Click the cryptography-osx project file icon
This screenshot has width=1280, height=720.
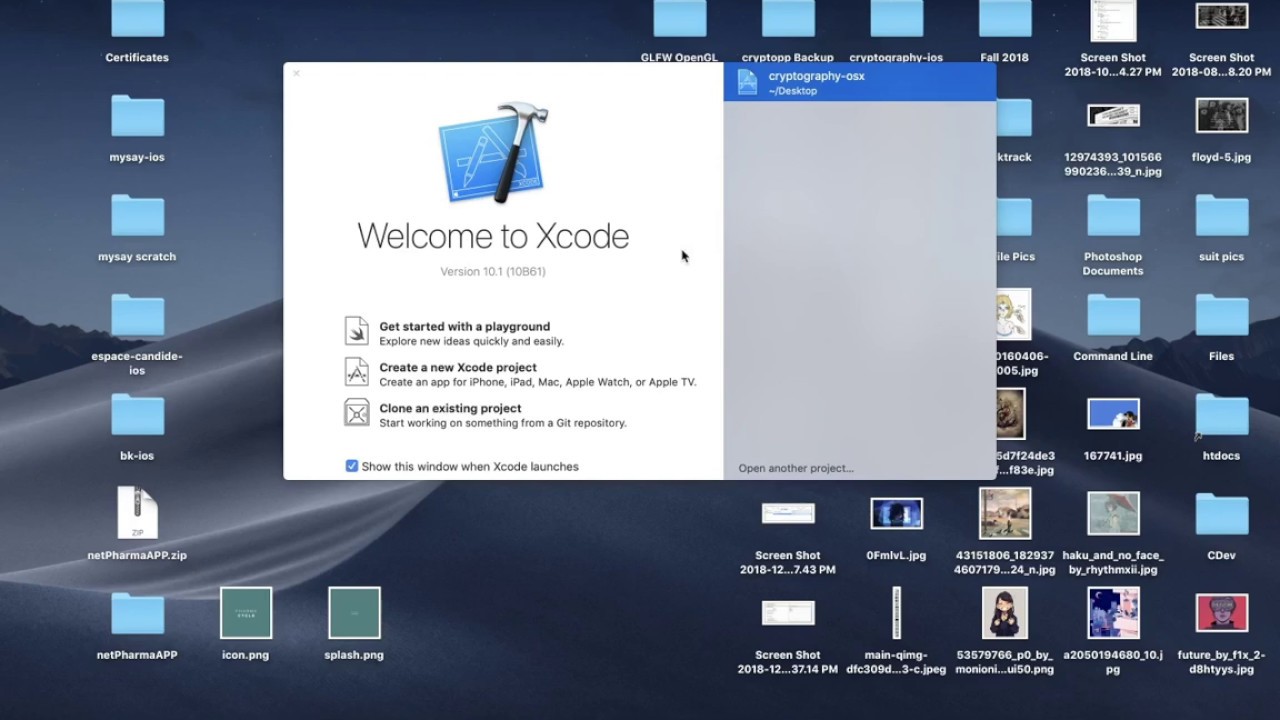(x=747, y=82)
